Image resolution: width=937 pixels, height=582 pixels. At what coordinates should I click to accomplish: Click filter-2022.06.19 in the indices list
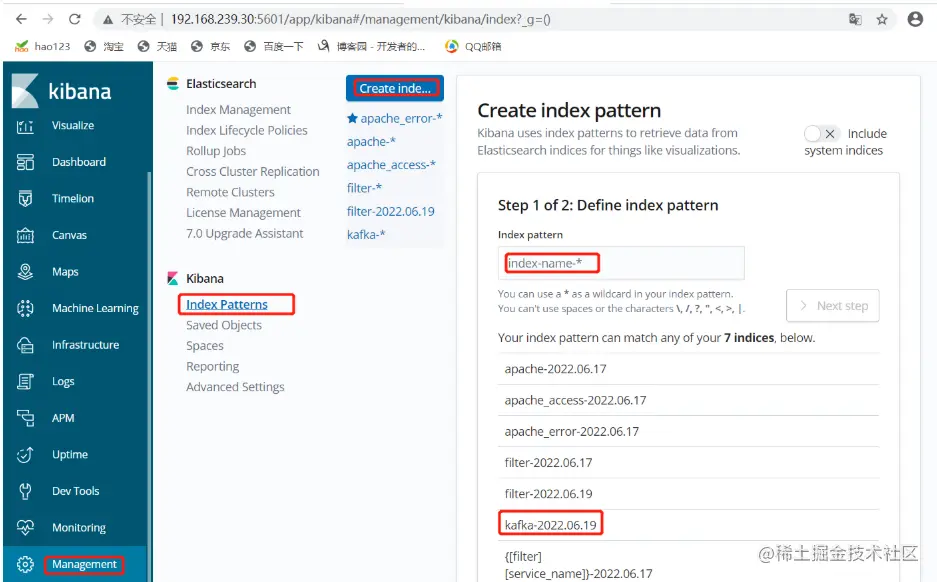(688, 494)
